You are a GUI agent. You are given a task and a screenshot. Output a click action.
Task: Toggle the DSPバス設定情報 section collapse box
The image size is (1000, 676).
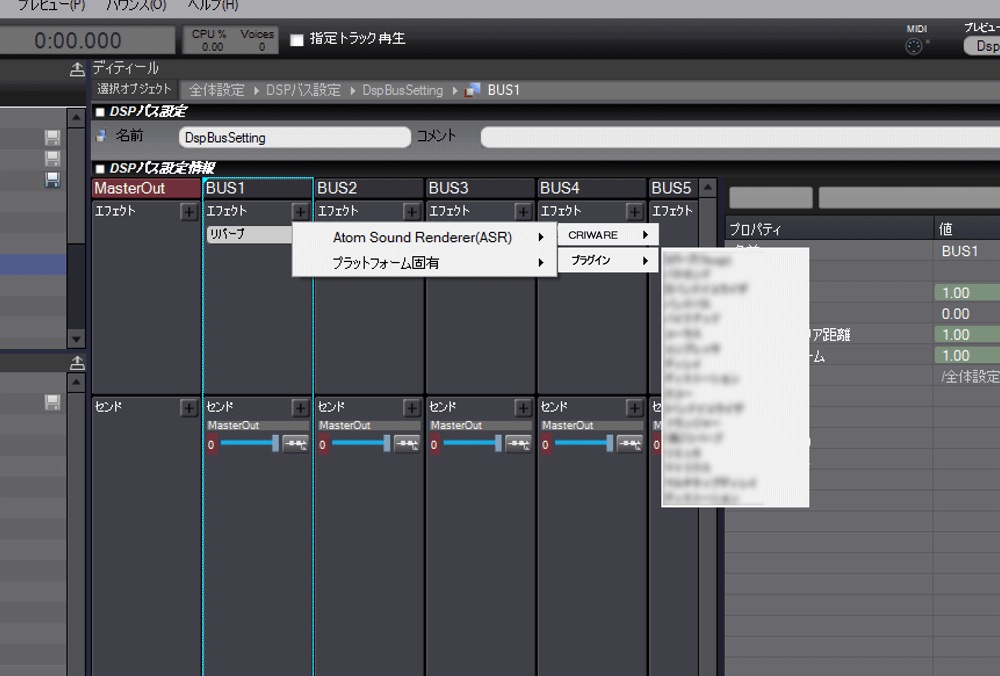[x=100, y=168]
